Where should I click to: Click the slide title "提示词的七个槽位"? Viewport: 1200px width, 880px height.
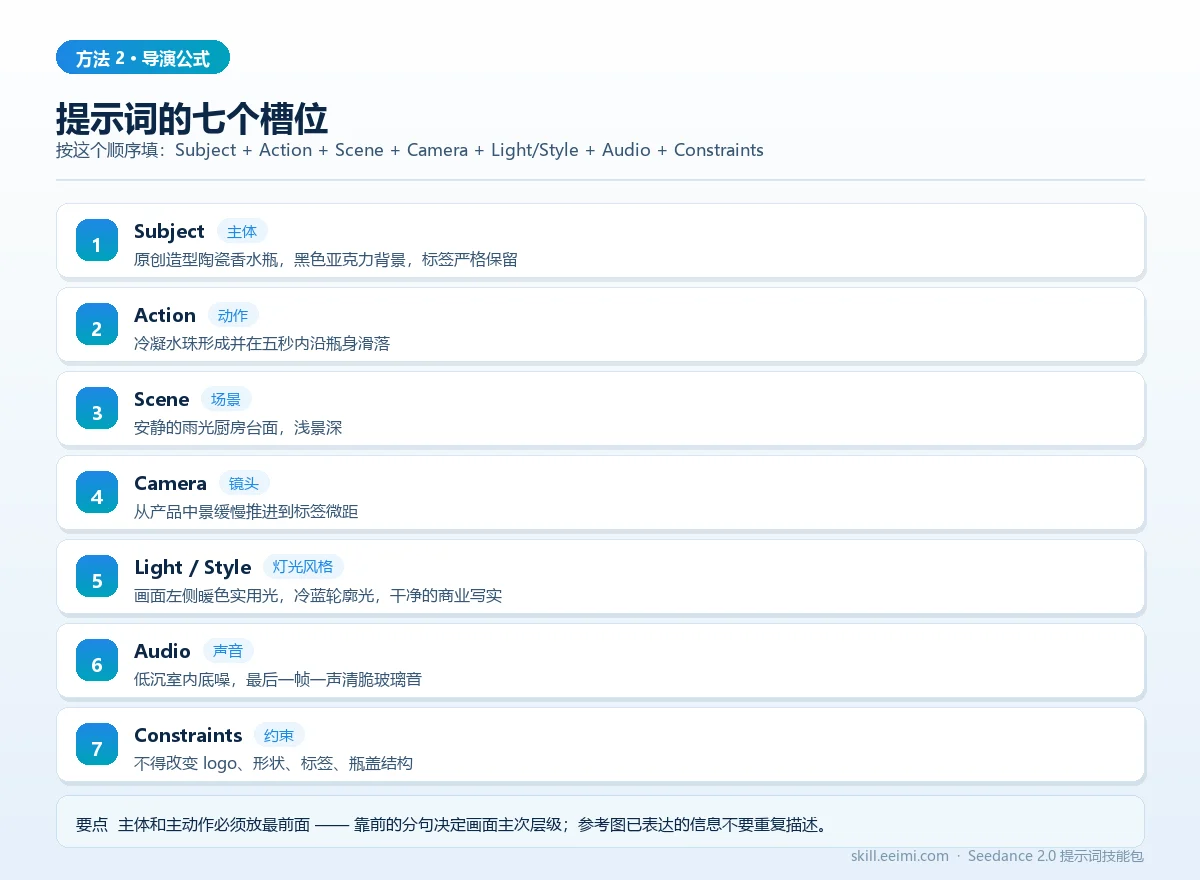pos(192,118)
